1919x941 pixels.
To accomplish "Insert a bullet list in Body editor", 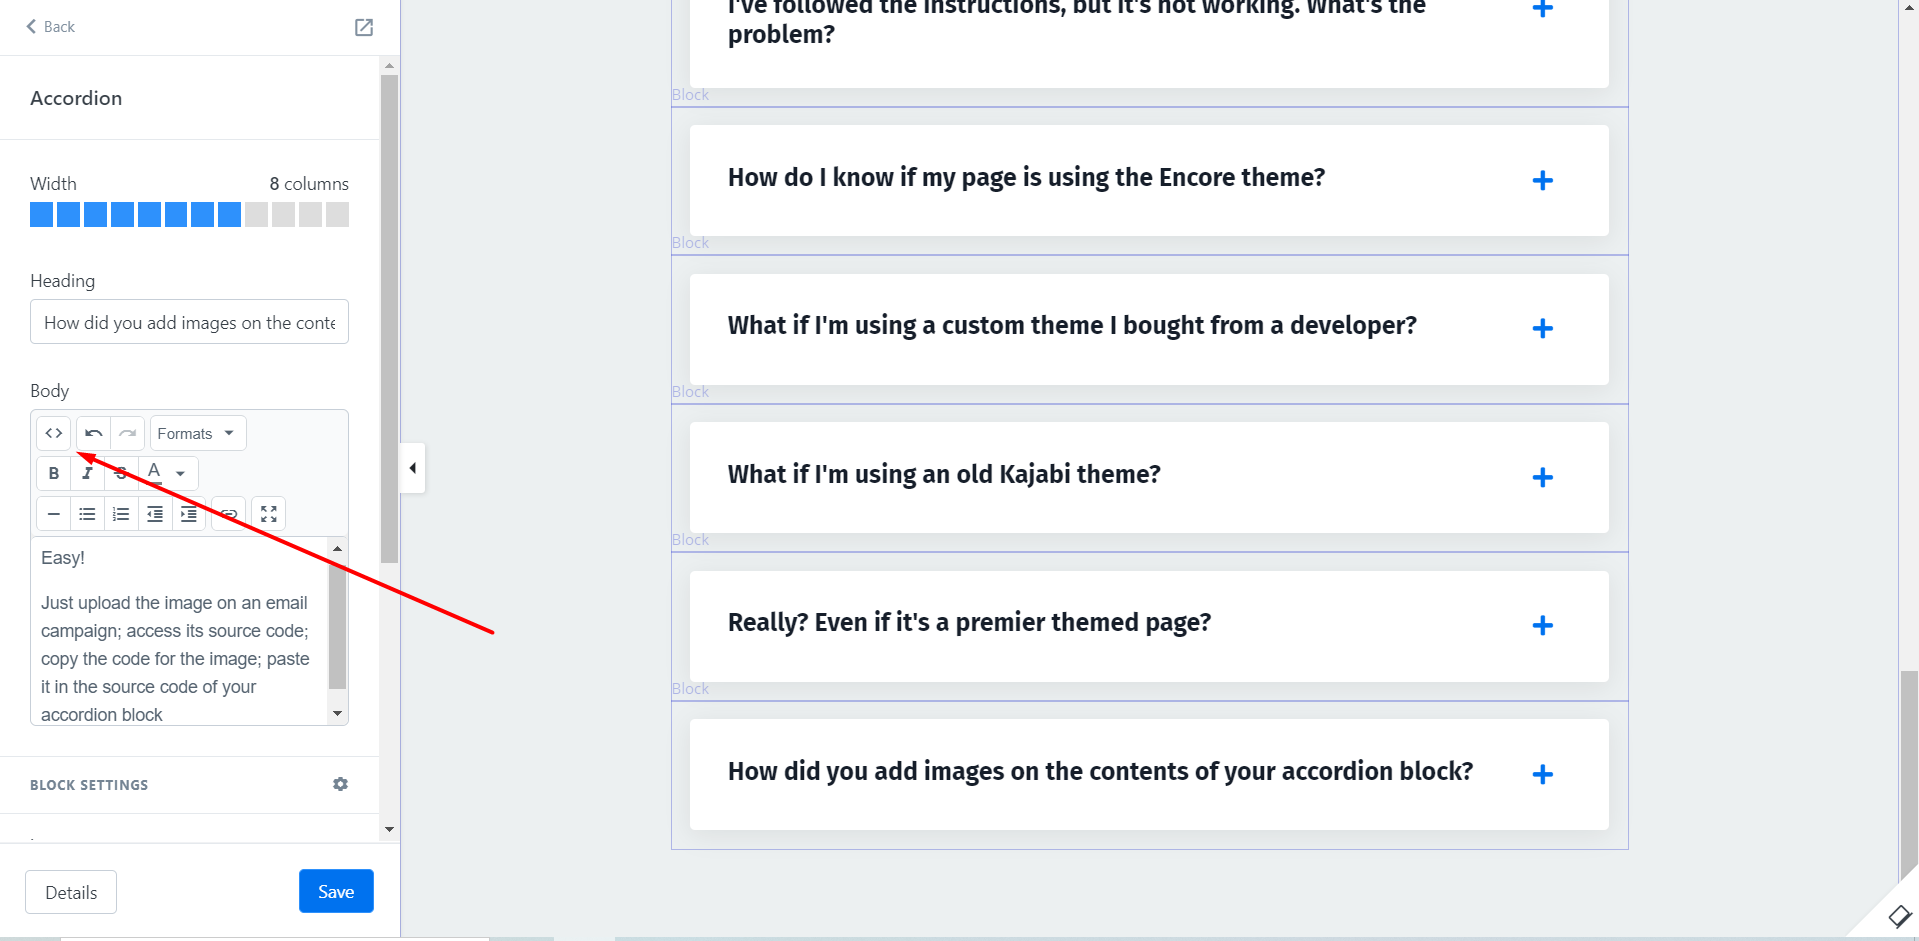I will [x=88, y=514].
